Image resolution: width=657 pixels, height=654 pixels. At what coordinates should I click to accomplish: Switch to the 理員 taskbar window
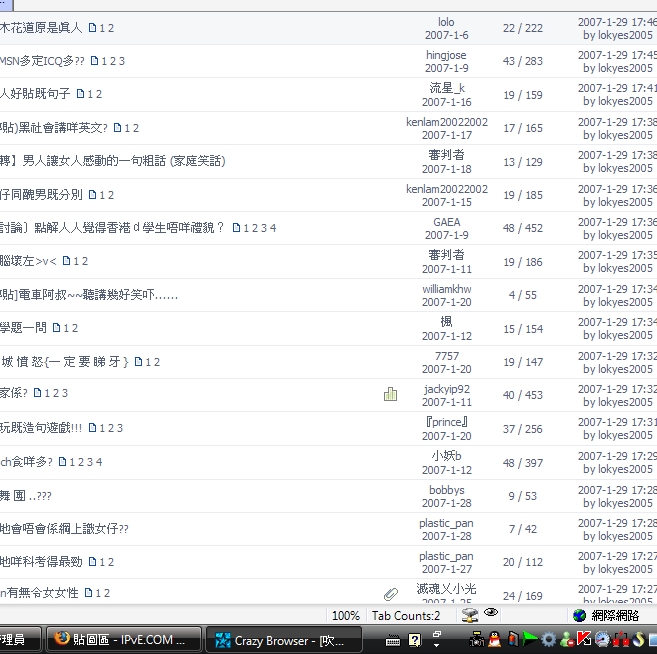[20, 639]
